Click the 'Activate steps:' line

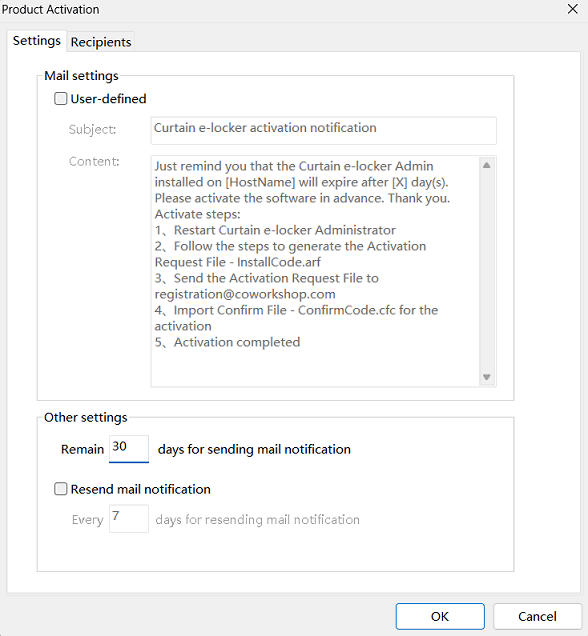(x=197, y=214)
